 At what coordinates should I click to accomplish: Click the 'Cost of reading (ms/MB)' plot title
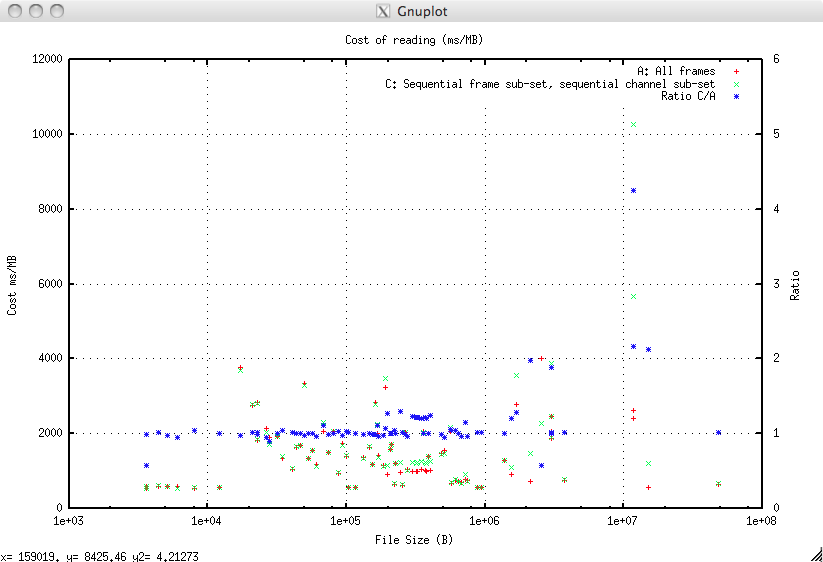point(414,40)
